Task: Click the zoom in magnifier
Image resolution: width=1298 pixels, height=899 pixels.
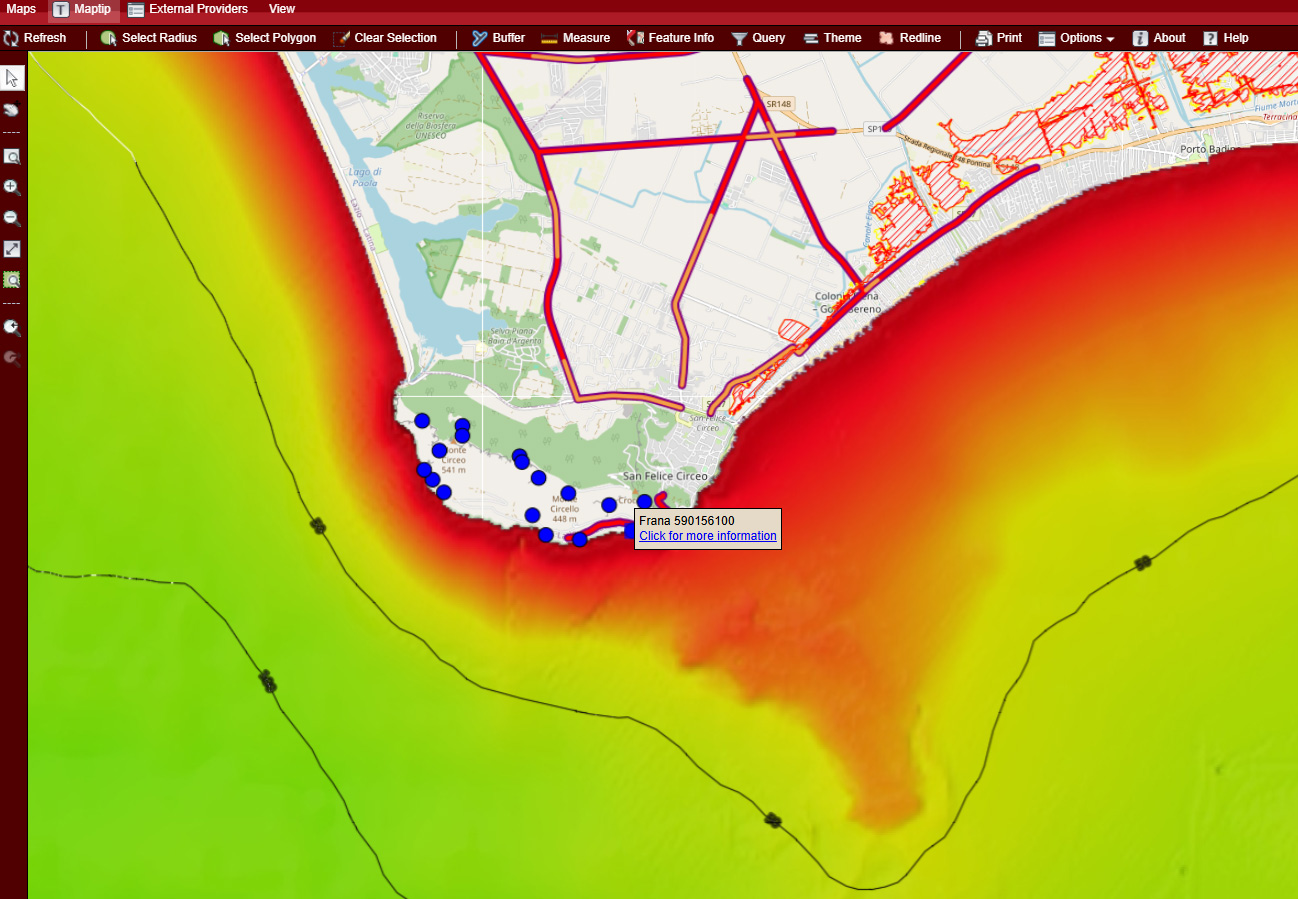Action: [x=13, y=188]
